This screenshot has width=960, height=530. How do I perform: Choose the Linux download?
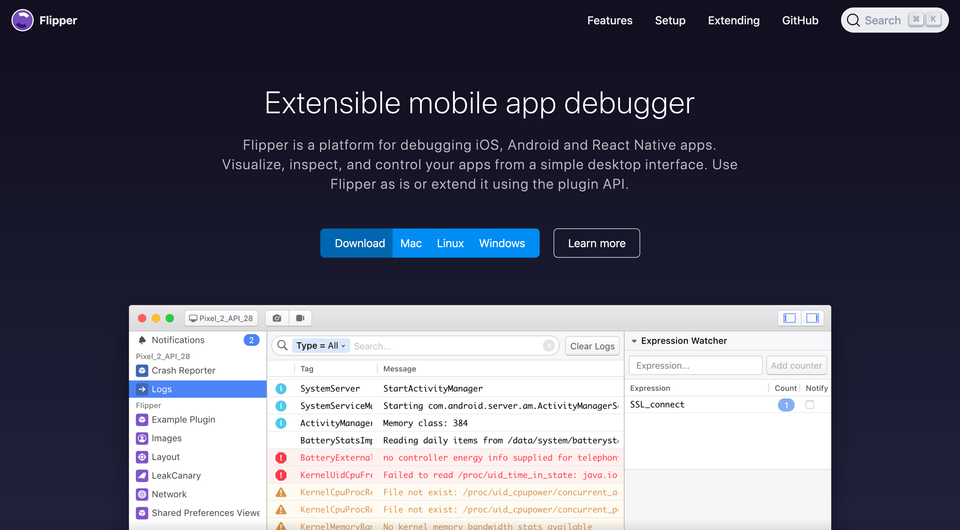[x=450, y=243]
